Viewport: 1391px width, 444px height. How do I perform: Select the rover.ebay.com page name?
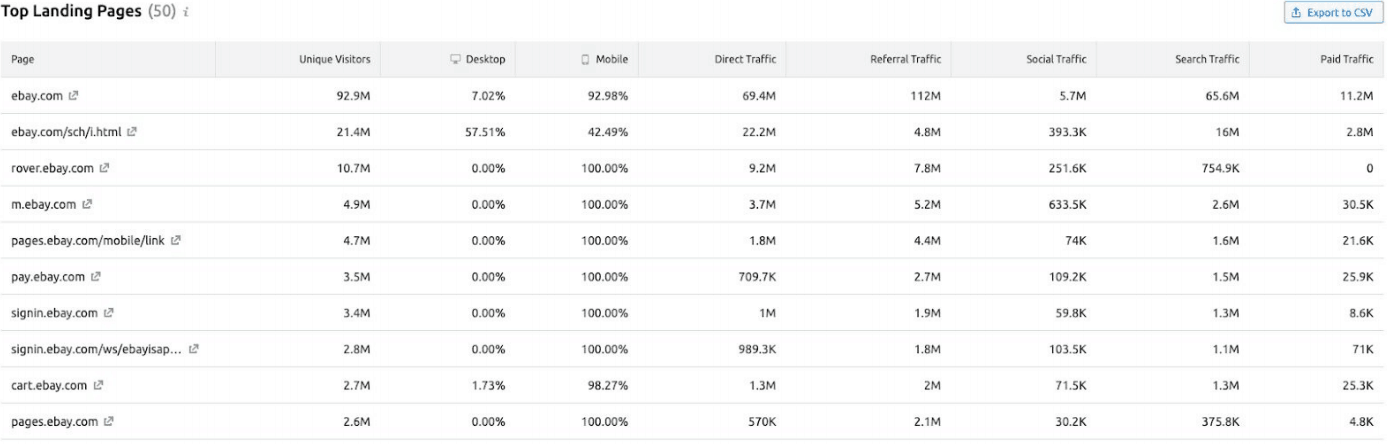point(52,168)
